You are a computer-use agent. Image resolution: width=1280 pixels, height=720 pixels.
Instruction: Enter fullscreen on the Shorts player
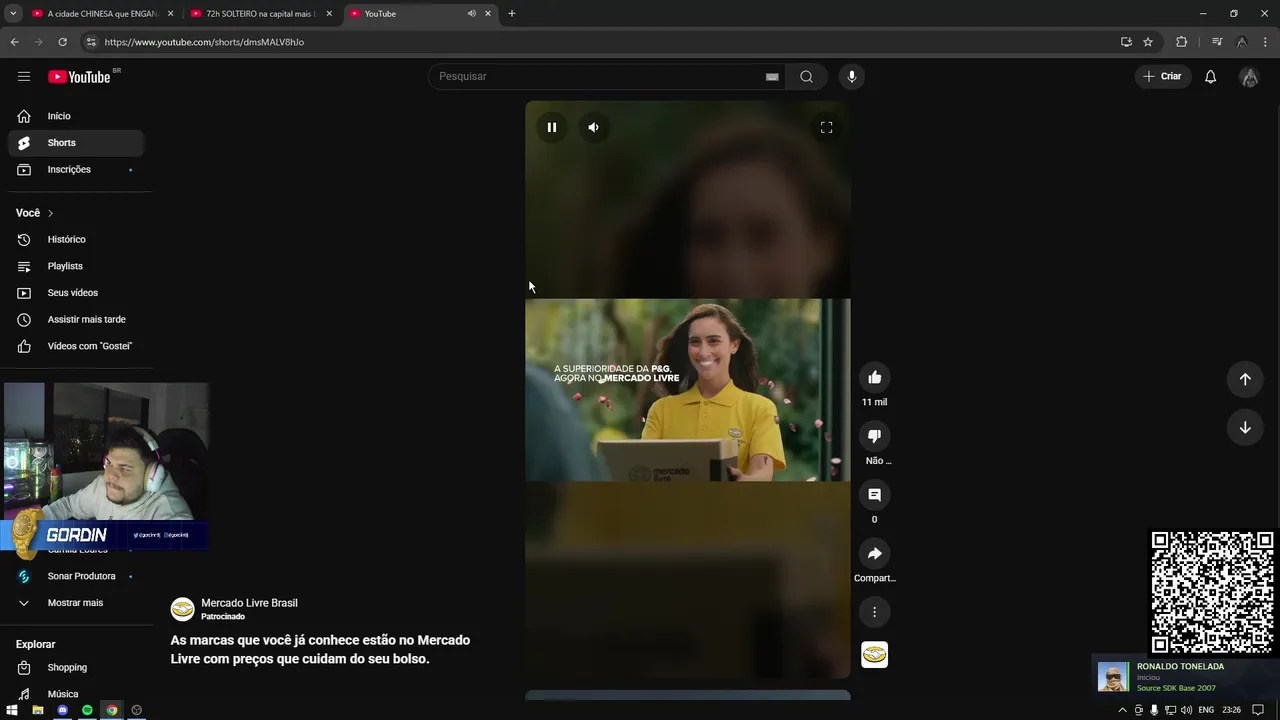point(826,127)
